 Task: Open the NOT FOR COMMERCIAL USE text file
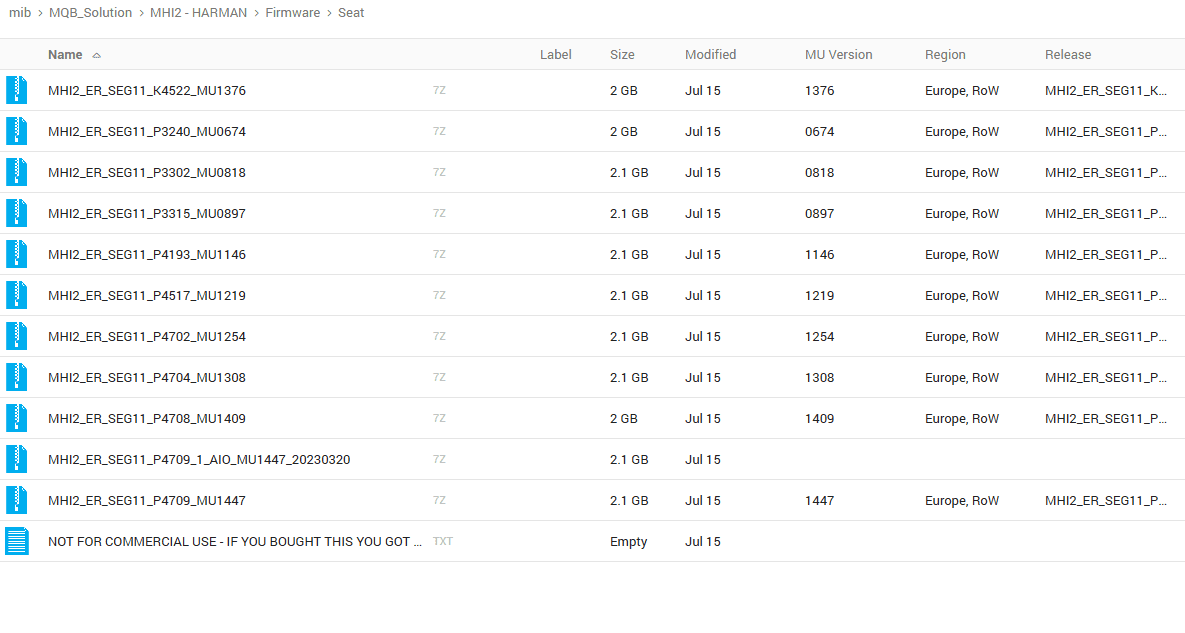(235, 542)
